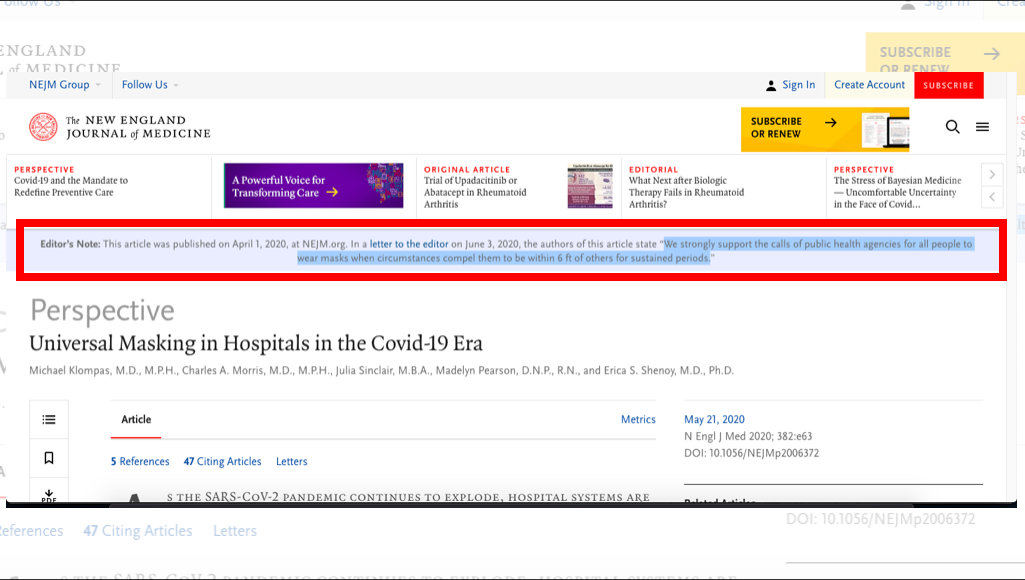Open the Create Account link
Image resolution: width=1025 pixels, height=580 pixels.
[869, 85]
